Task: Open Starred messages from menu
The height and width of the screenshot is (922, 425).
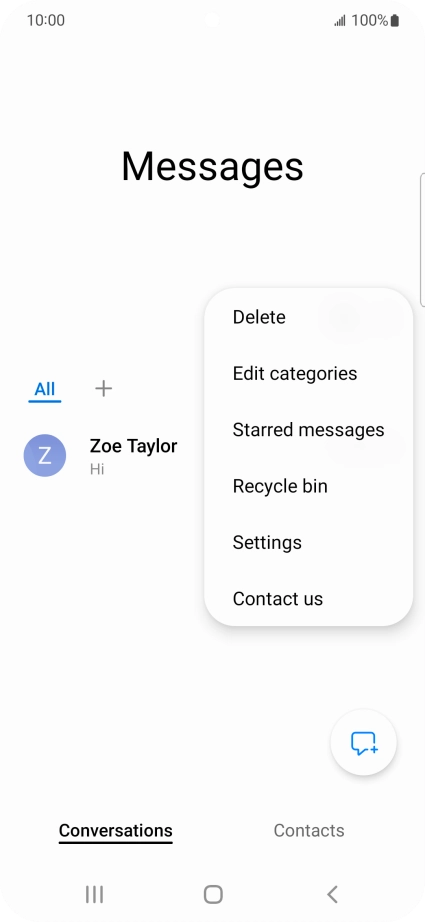Action: [309, 430]
